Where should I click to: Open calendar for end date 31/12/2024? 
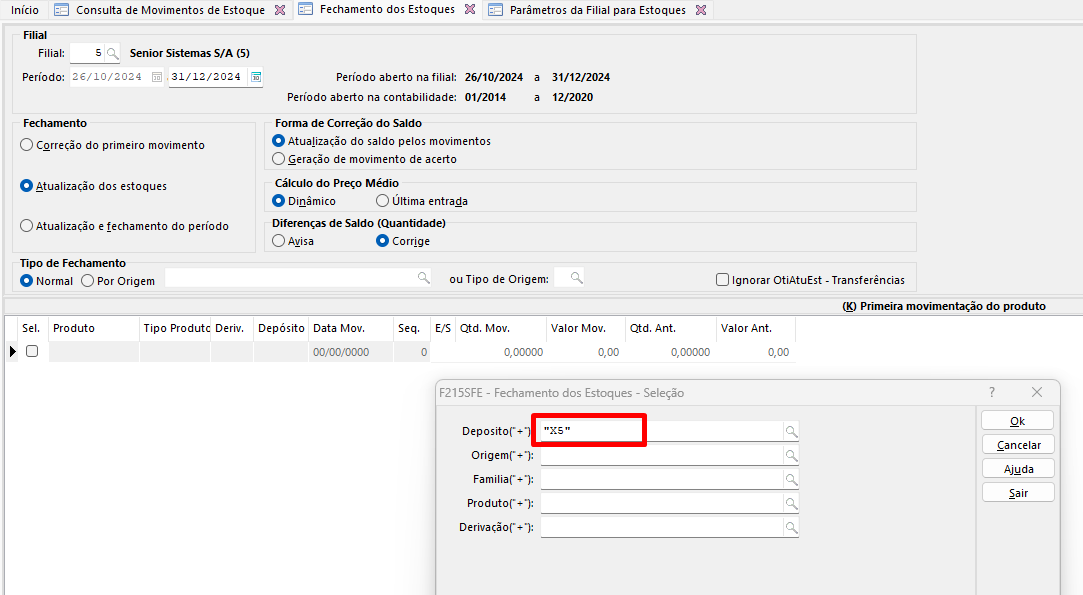coord(256,77)
